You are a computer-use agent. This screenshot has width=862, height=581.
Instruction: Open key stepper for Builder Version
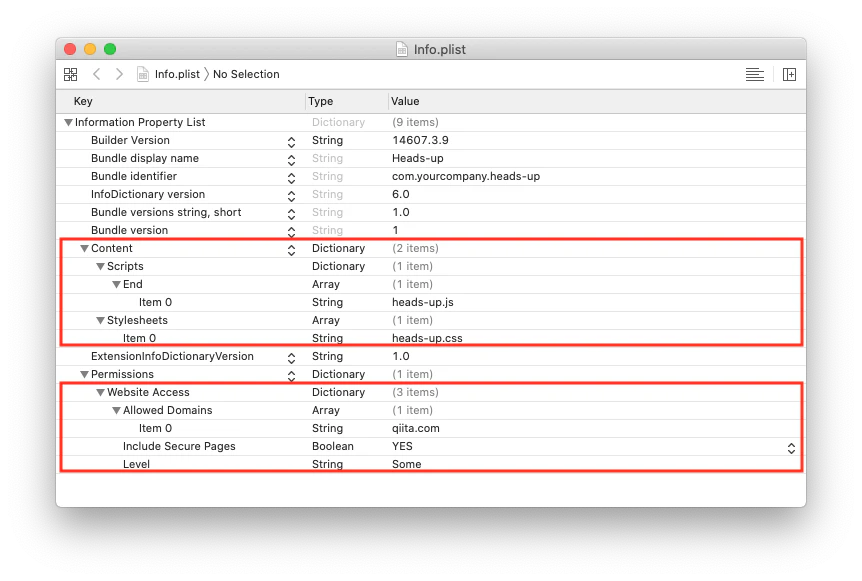tap(291, 142)
